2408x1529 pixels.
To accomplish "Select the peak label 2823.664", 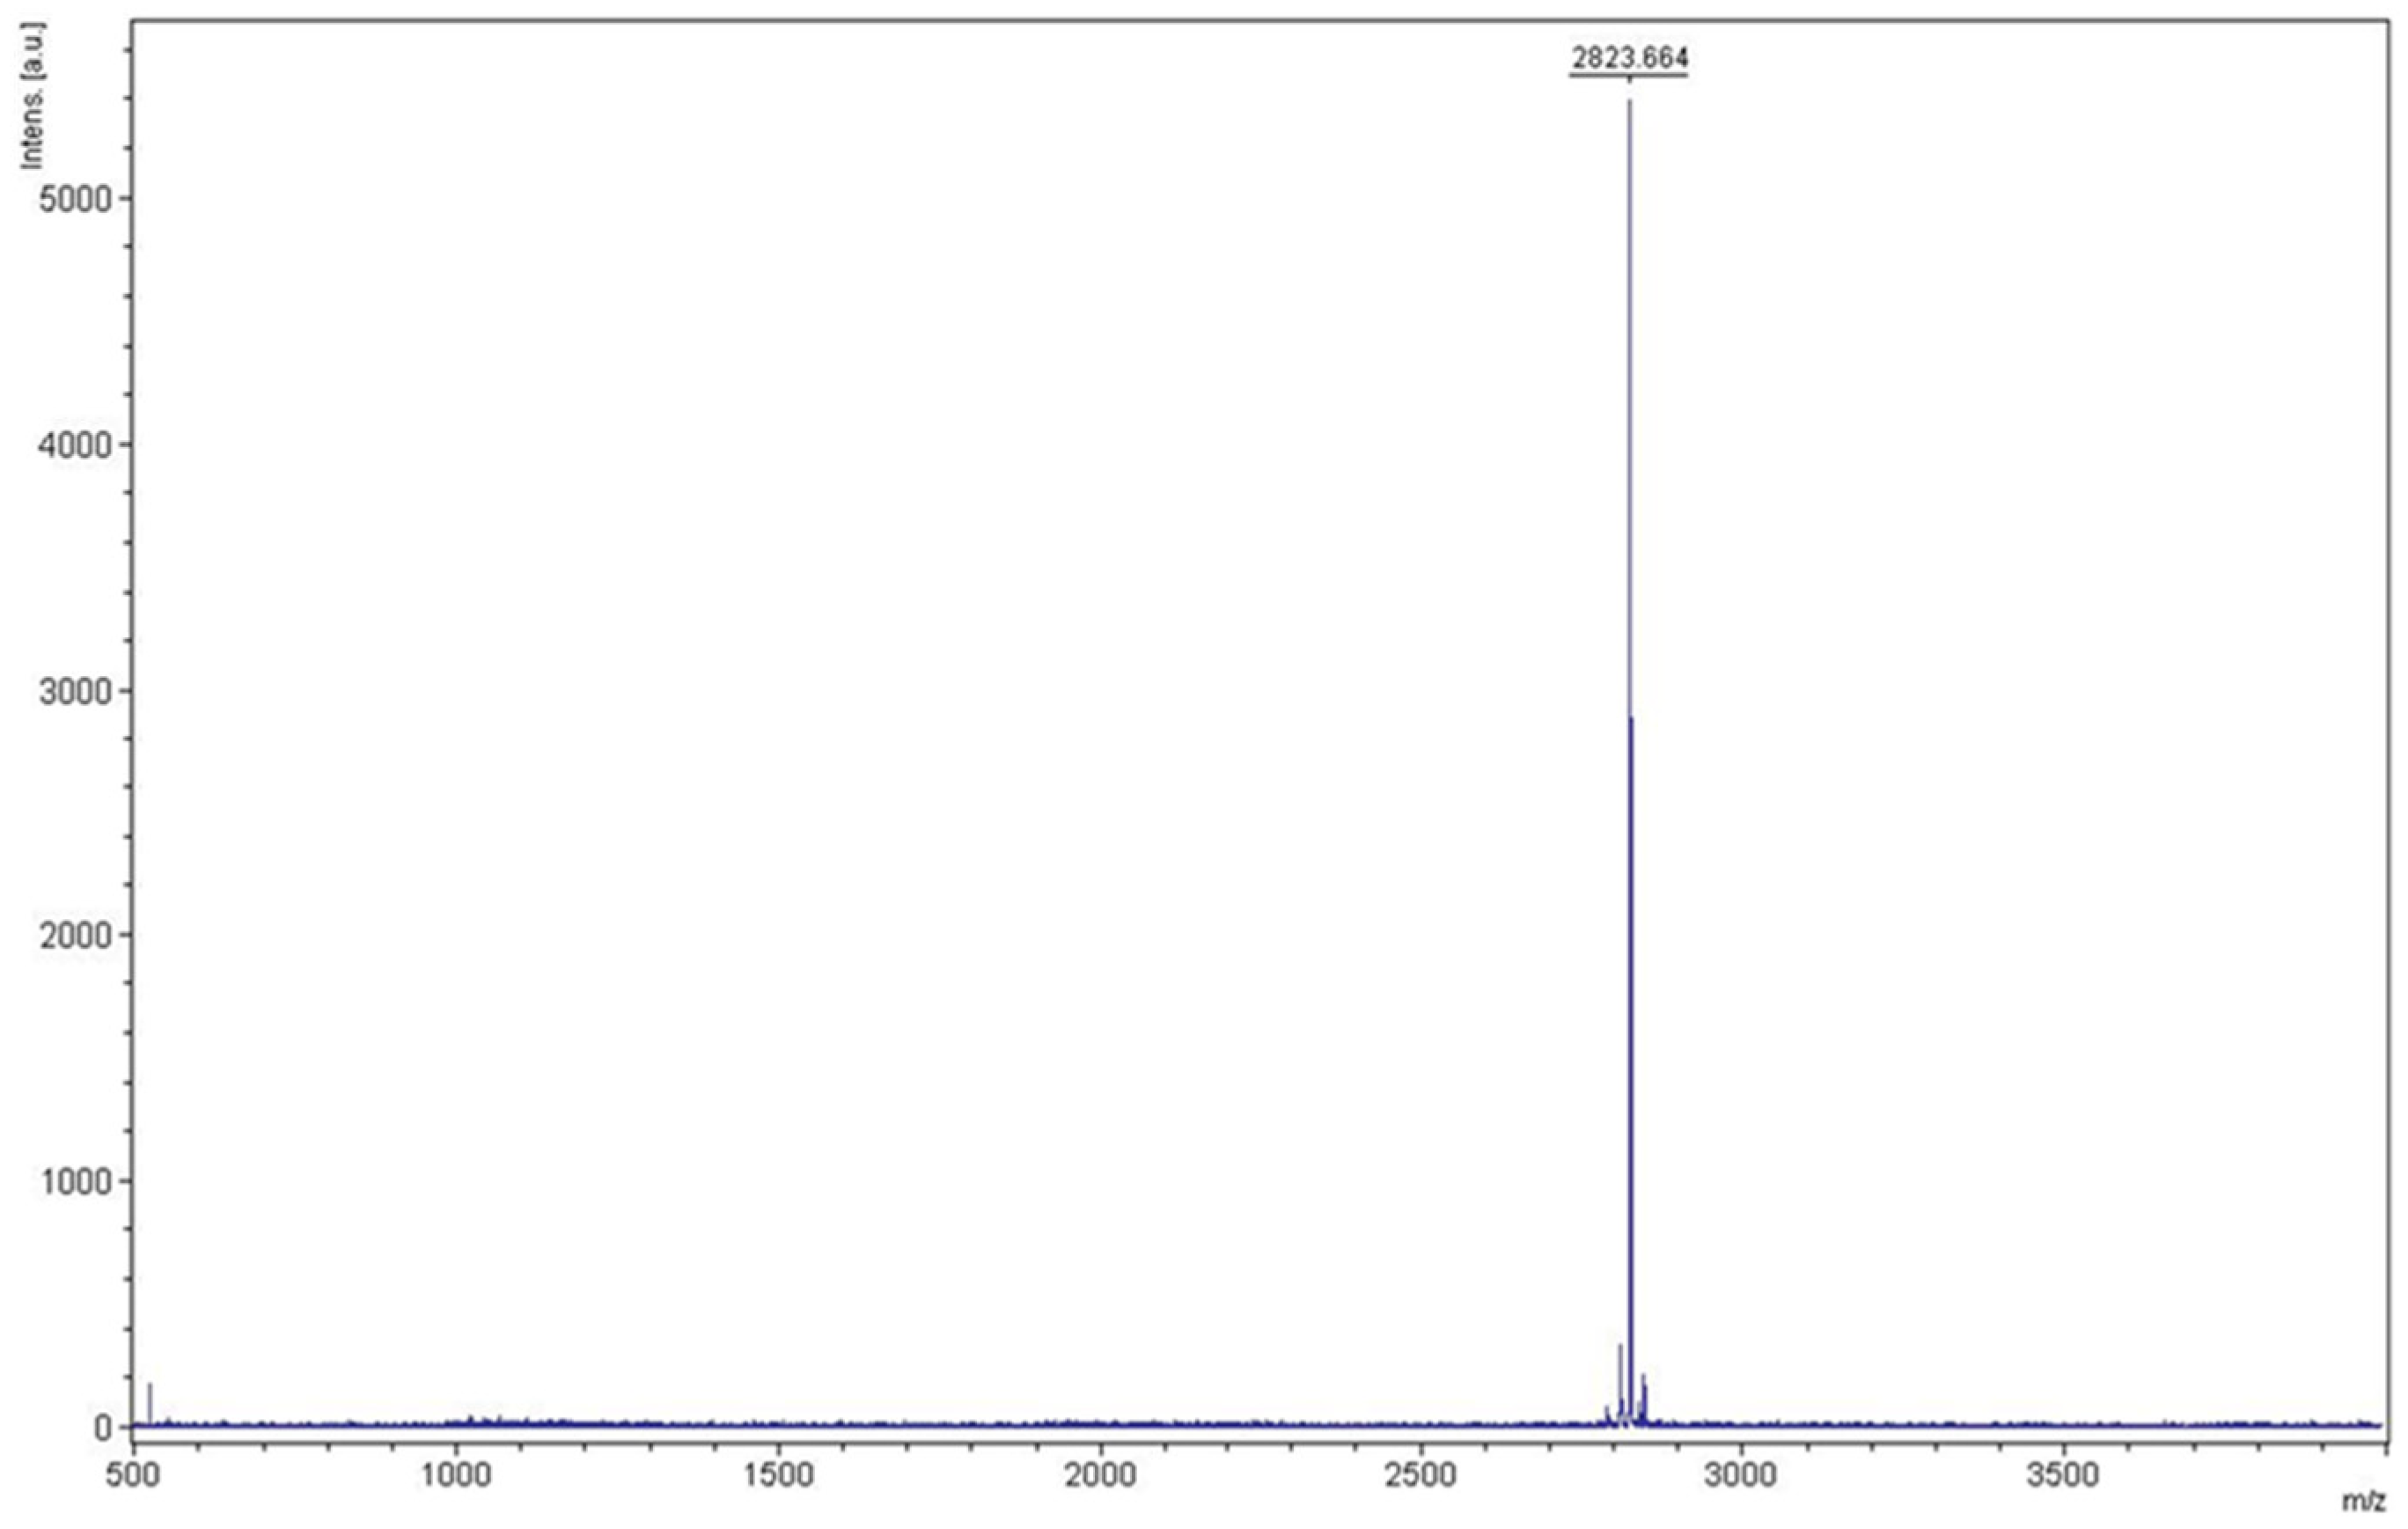I will 1632,57.
